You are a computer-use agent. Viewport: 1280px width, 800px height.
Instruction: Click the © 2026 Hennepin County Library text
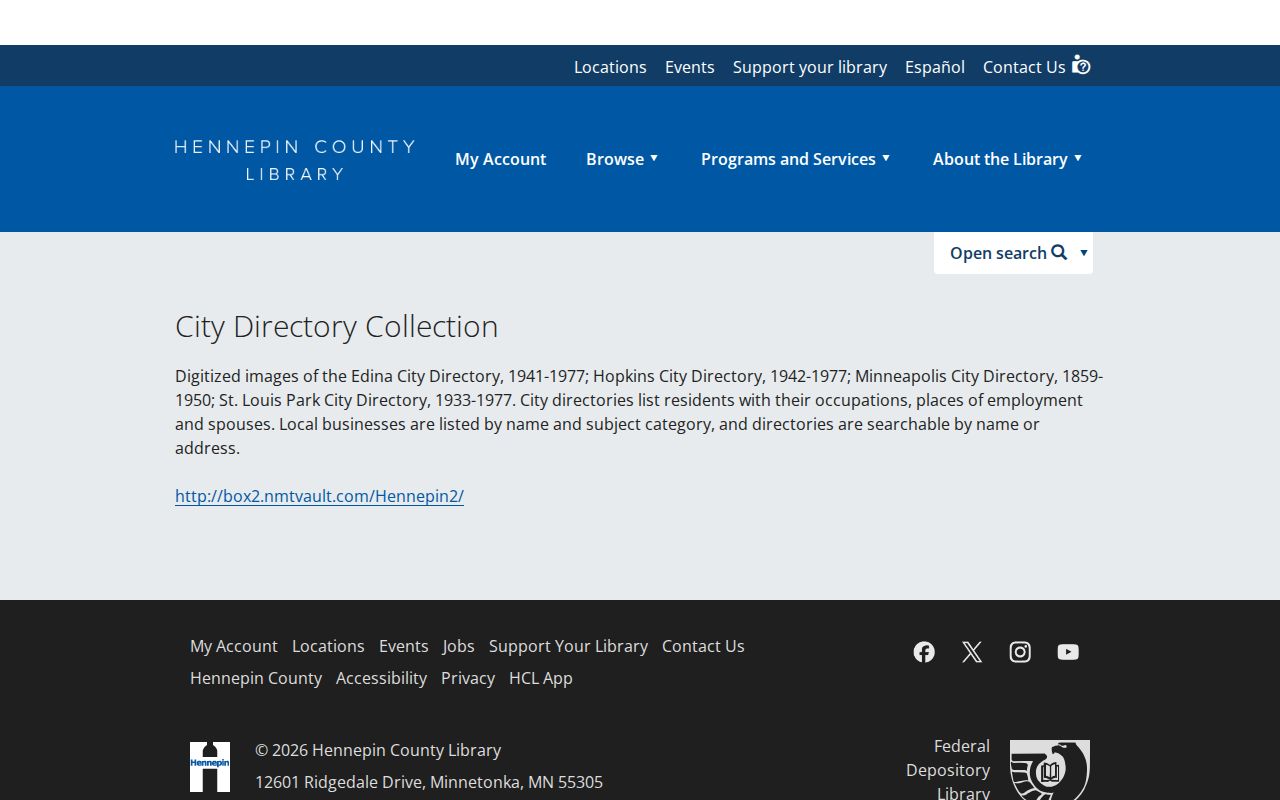click(x=378, y=750)
